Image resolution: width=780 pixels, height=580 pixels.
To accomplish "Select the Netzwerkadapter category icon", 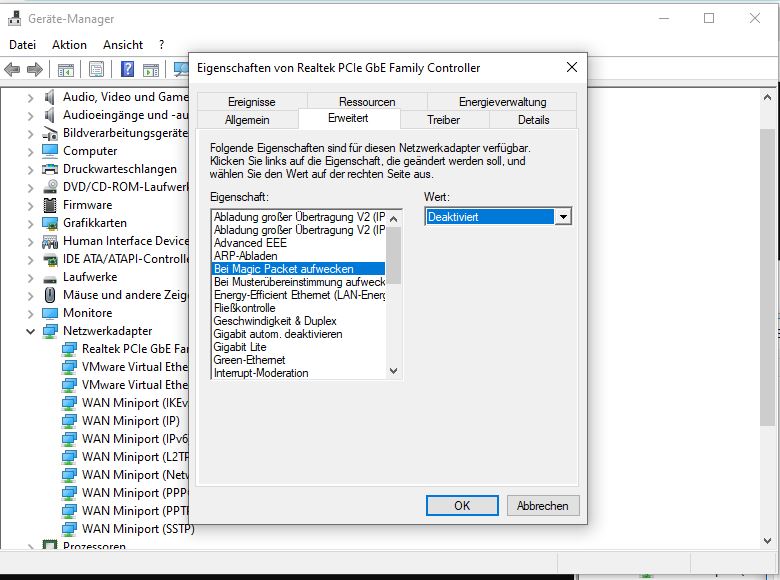I will (x=50, y=331).
